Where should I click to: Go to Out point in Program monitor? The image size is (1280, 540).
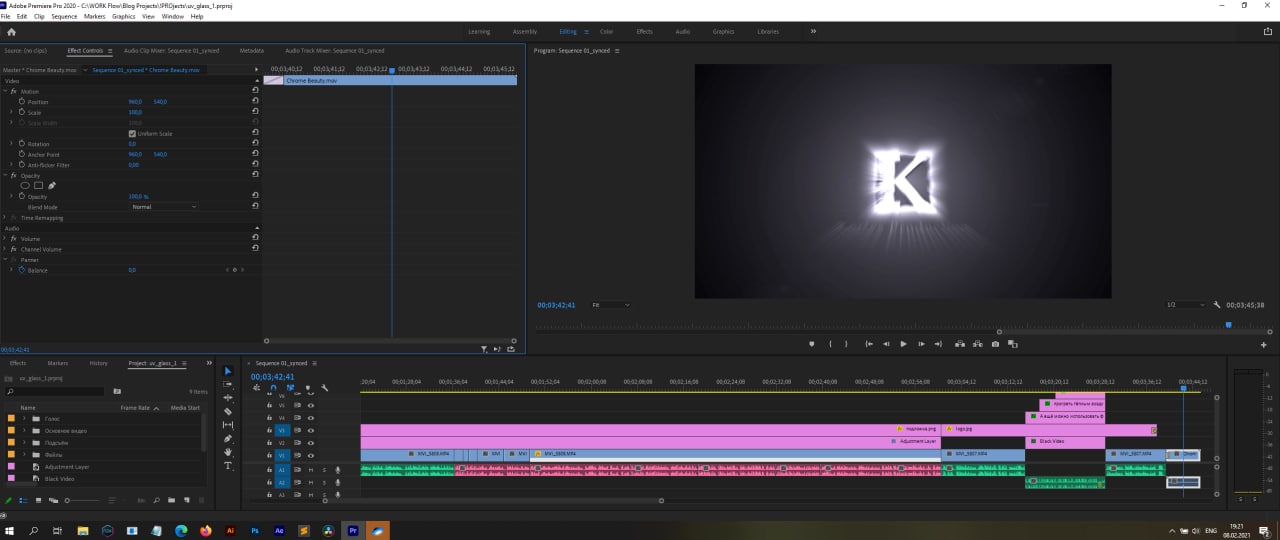pos(937,344)
